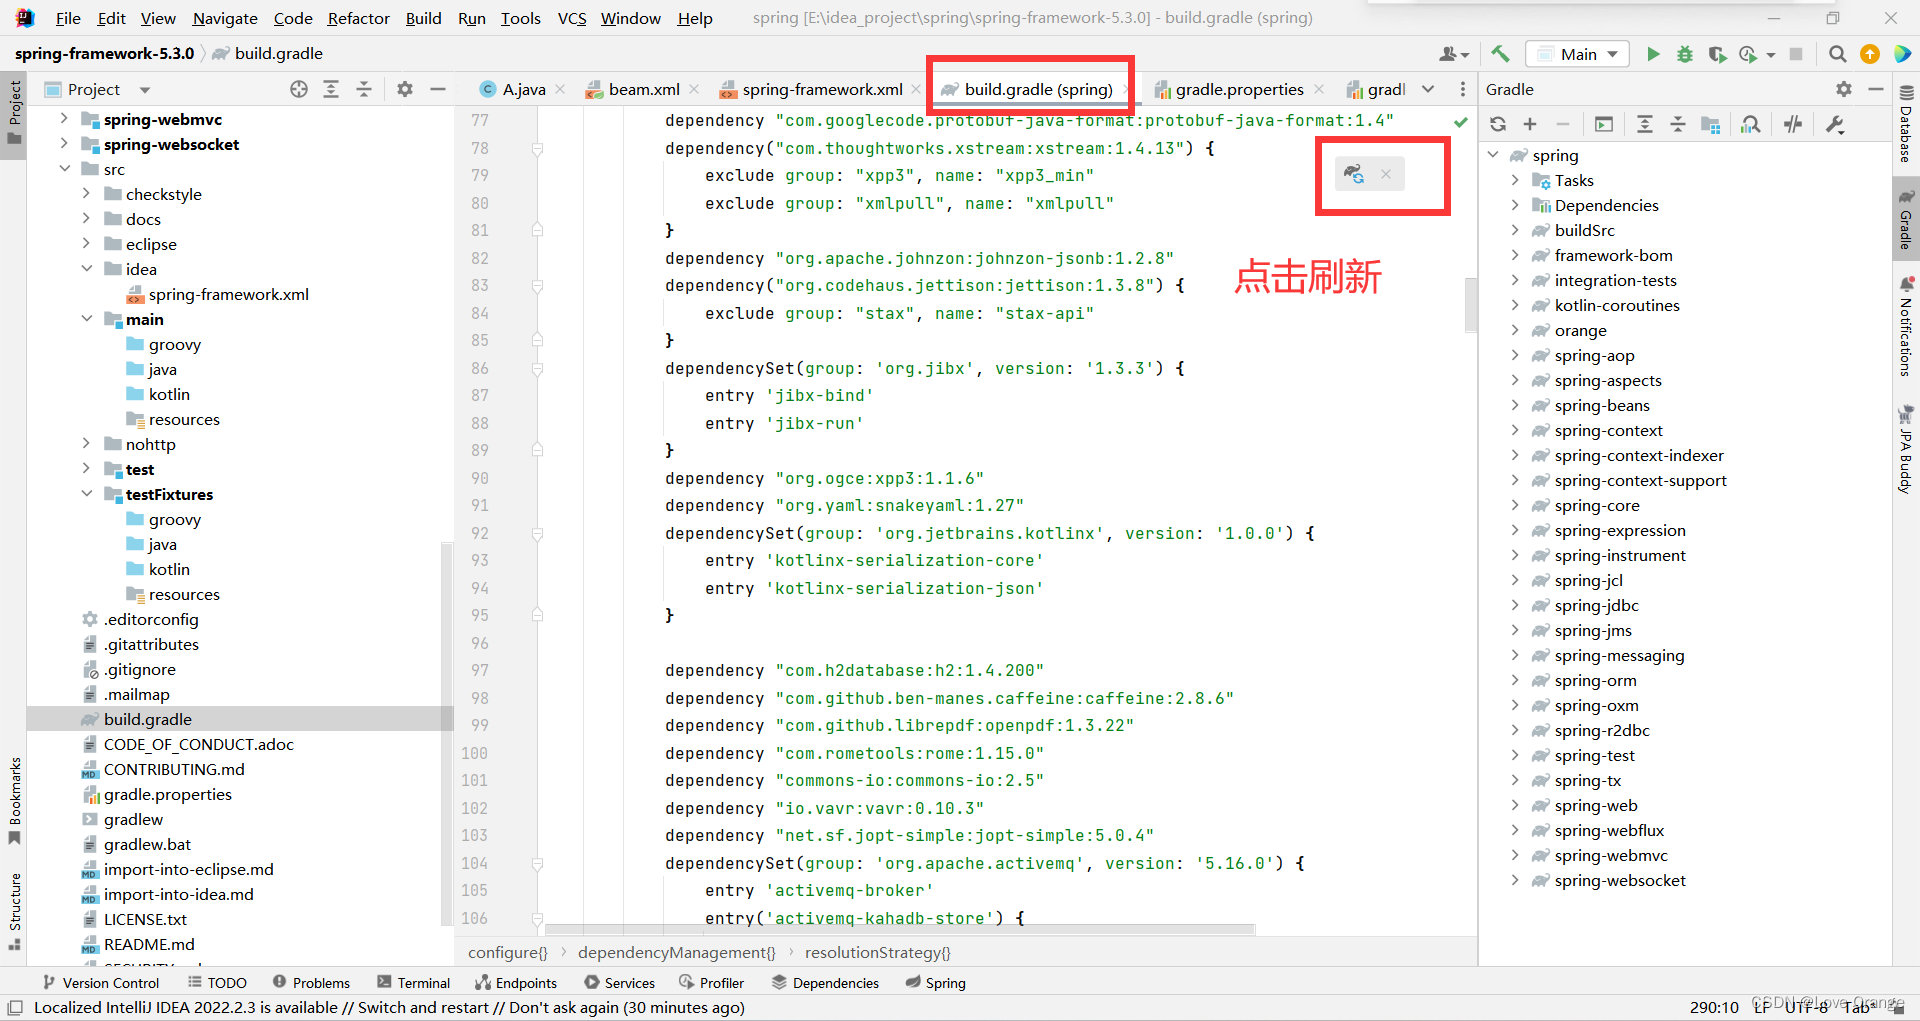This screenshot has height=1021, width=1920.
Task: Open the Problems tool window
Action: point(311,983)
